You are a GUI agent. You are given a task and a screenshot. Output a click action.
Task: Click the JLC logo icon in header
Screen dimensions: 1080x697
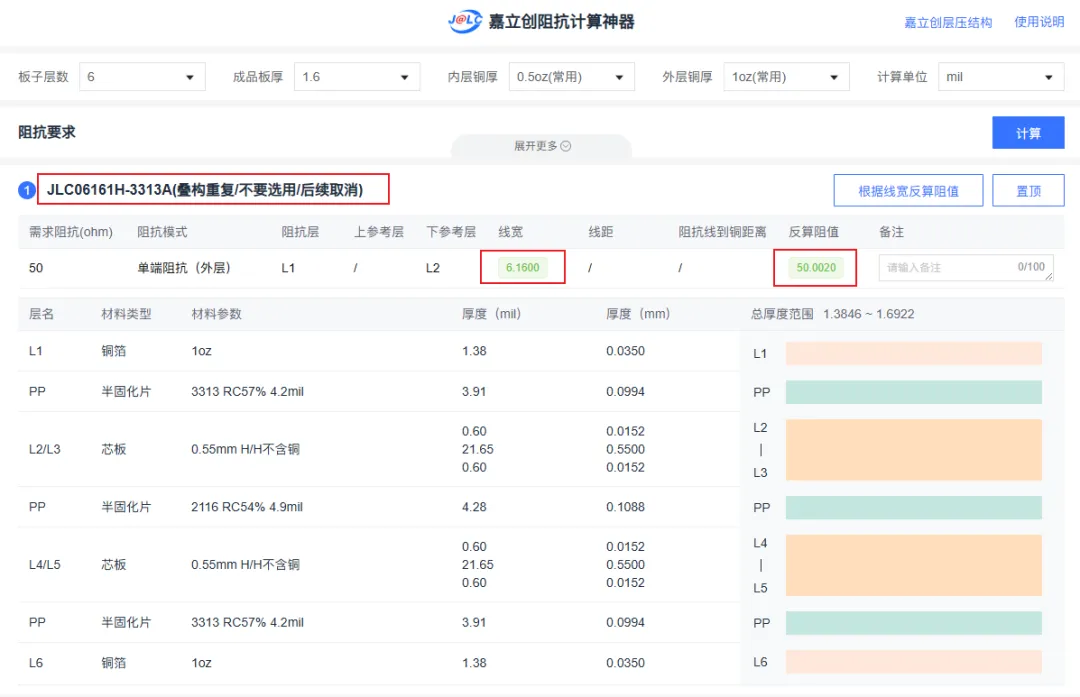[465, 21]
